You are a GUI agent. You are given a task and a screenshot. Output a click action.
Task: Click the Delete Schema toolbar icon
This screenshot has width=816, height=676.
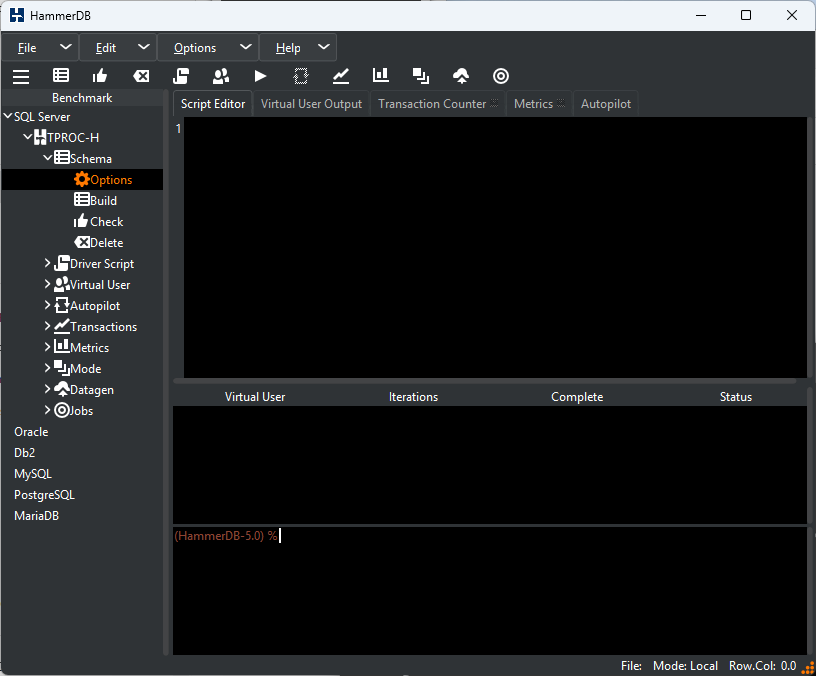click(x=141, y=76)
